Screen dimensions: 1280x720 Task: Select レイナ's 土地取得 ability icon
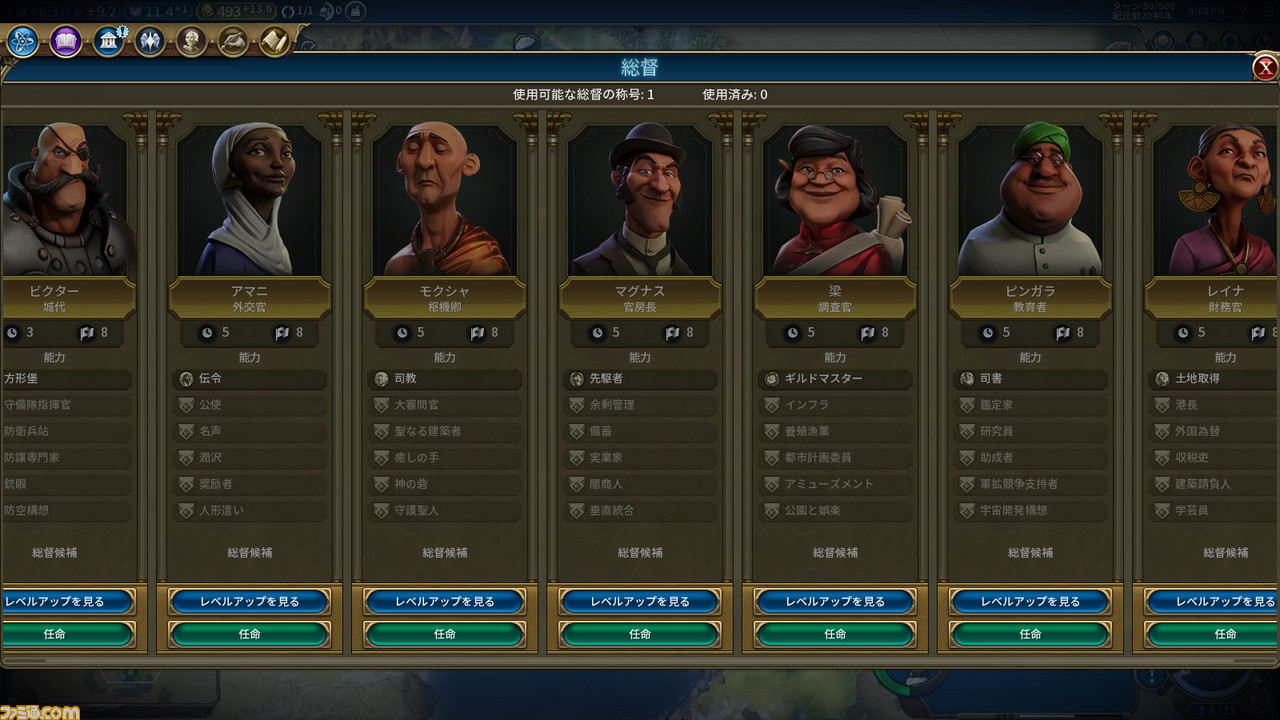tap(1162, 379)
